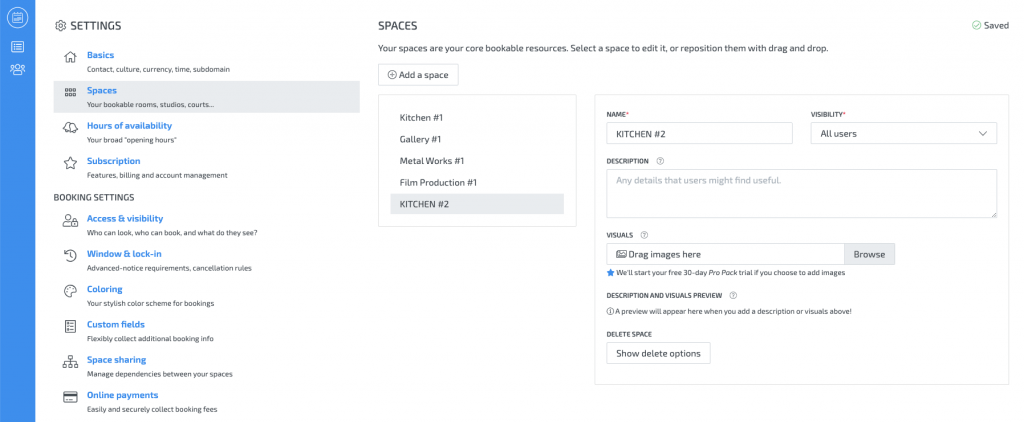
Task: Click the clock icon for Window & lock-in
Action: pos(70,256)
